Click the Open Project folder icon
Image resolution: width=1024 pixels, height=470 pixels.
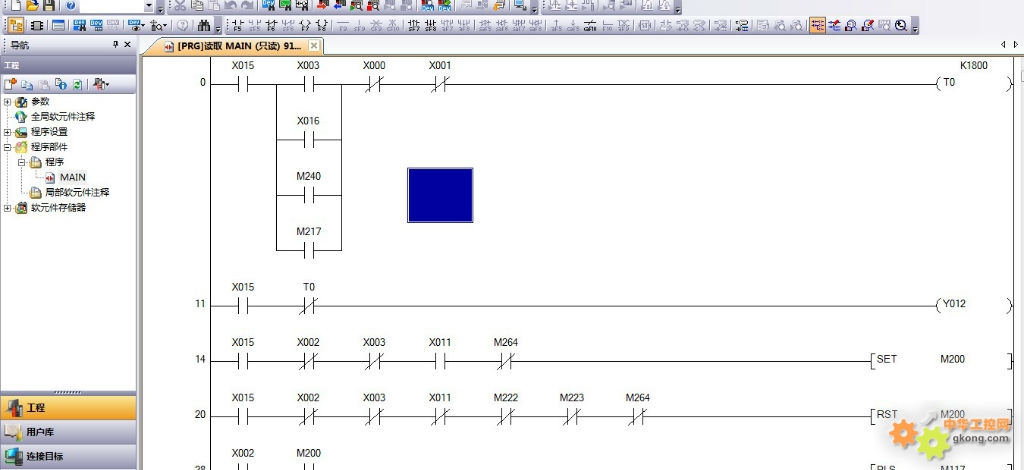(32, 6)
